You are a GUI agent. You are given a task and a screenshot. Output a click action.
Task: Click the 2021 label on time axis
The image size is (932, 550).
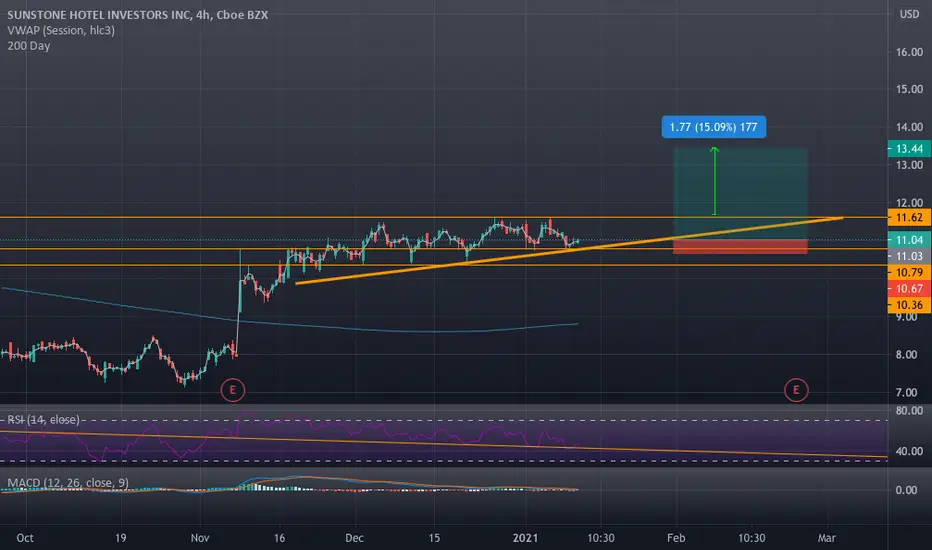coord(525,538)
